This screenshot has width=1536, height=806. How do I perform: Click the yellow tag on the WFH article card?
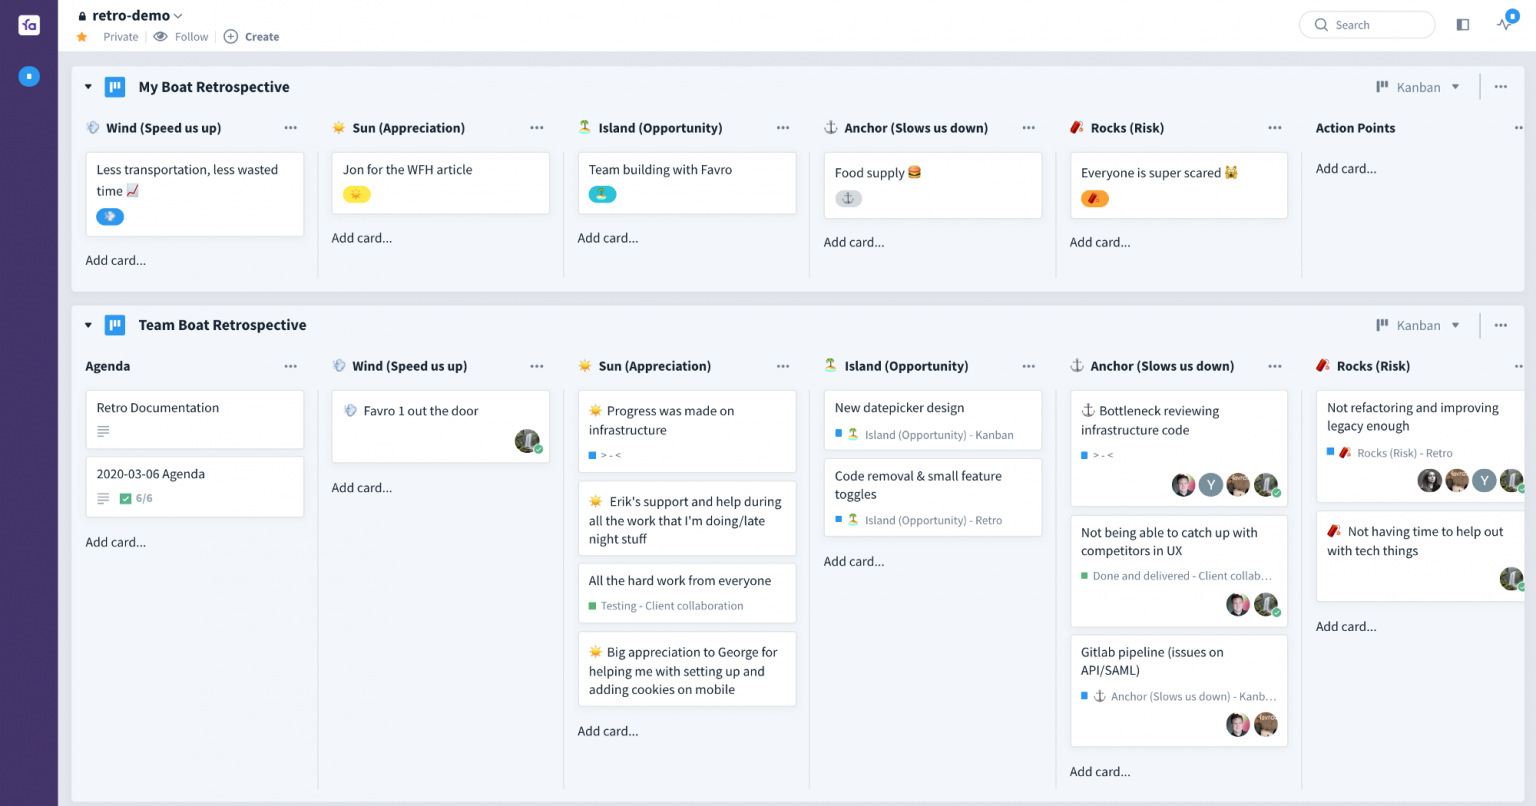[x=357, y=194]
